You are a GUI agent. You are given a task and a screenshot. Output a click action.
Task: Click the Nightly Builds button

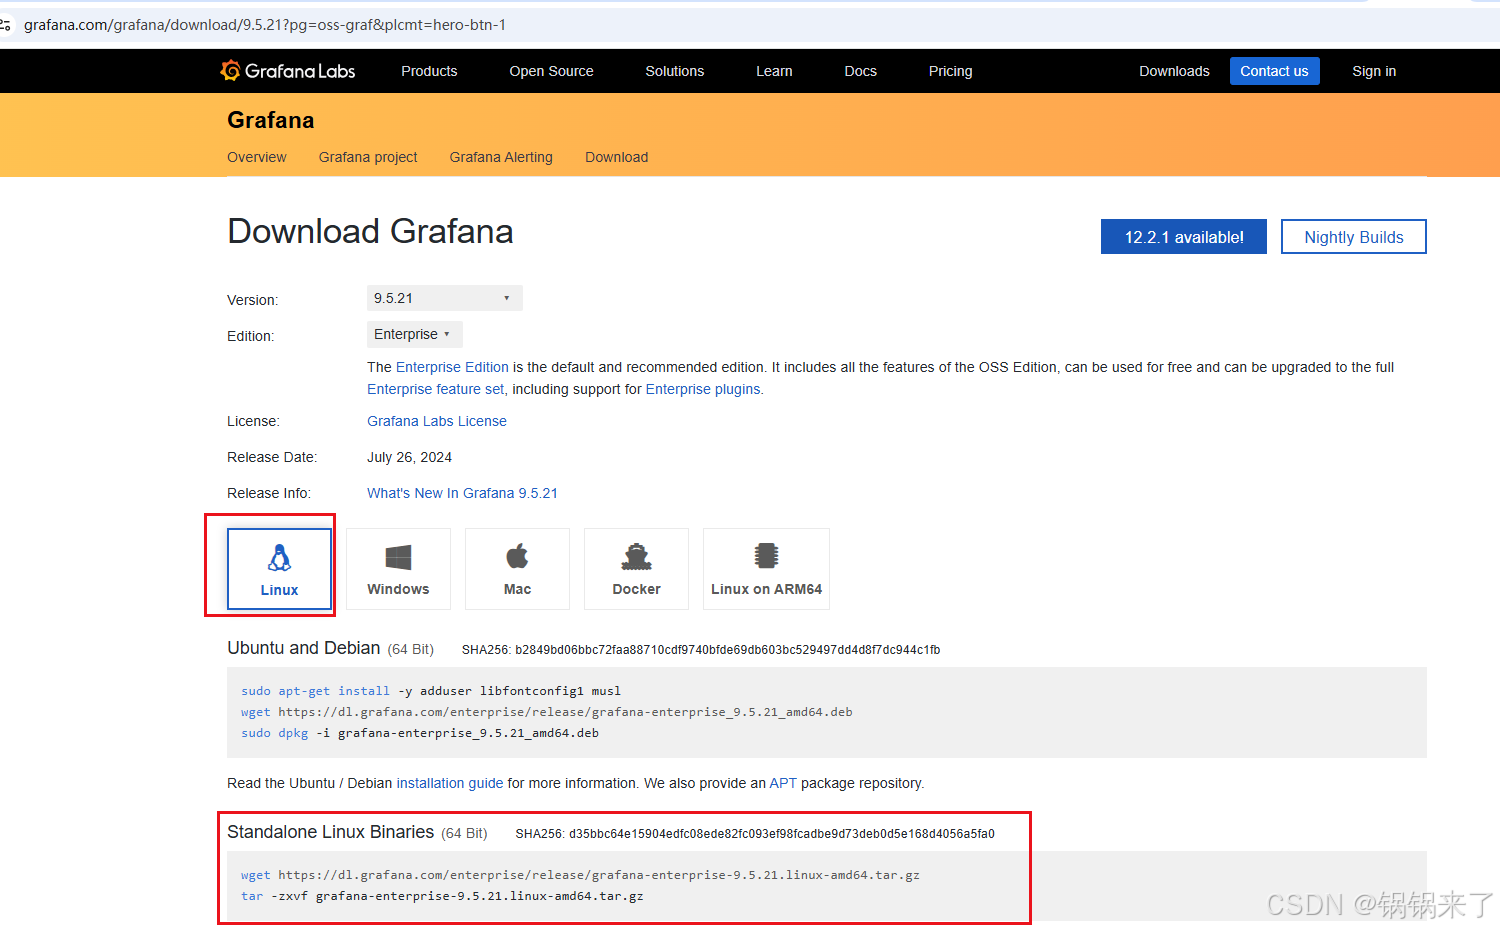pos(1354,237)
